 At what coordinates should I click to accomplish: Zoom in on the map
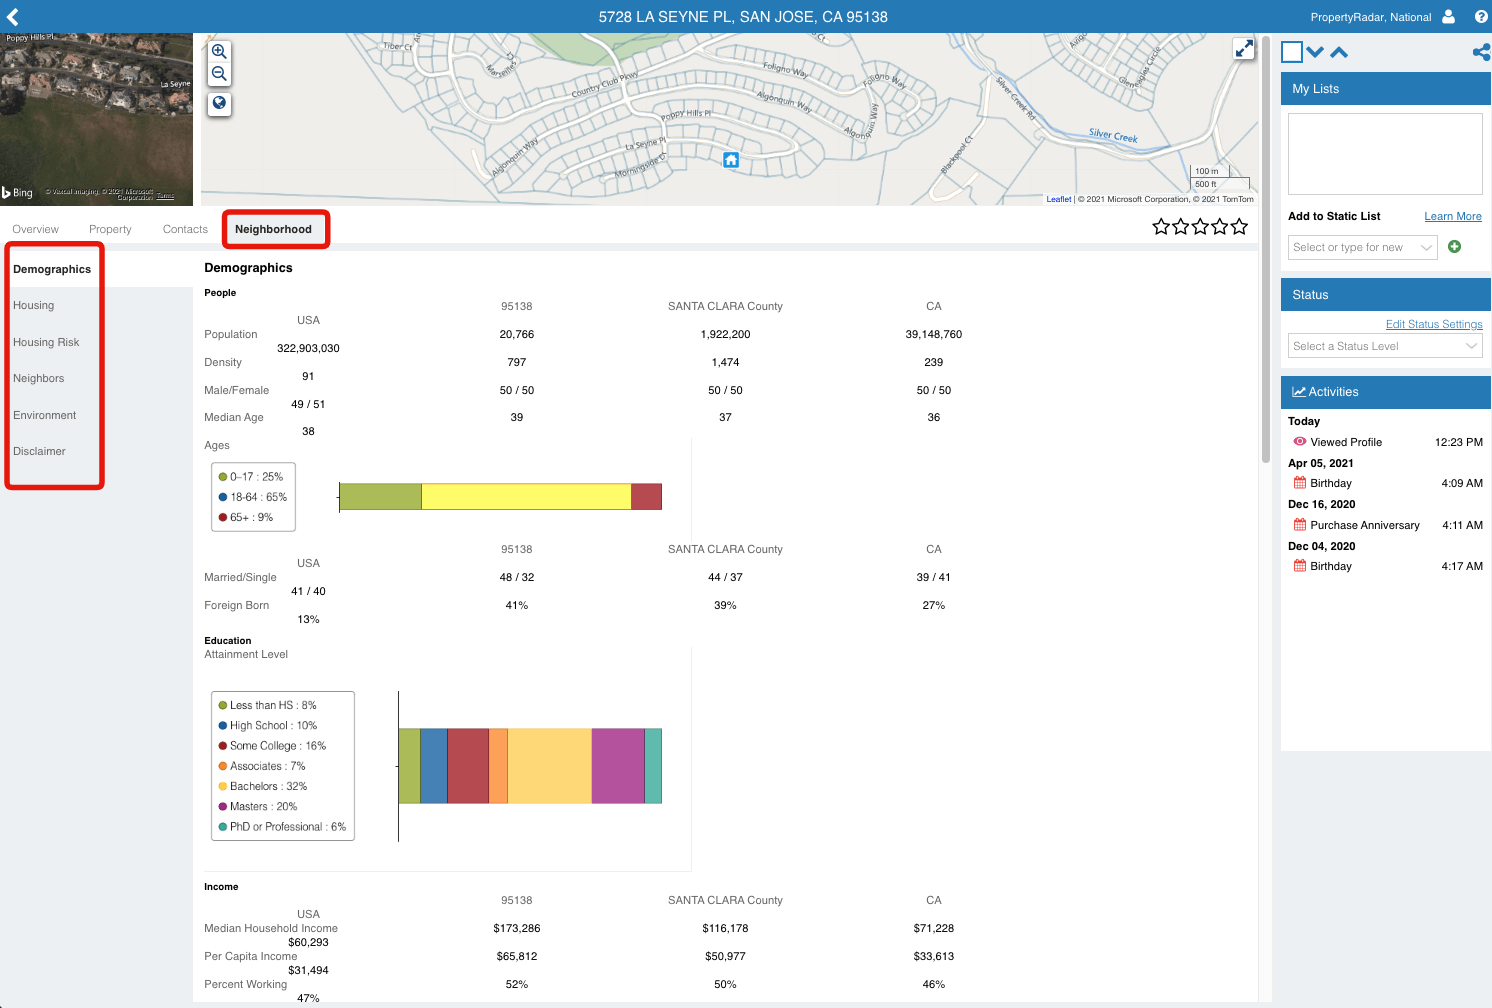tap(219, 51)
